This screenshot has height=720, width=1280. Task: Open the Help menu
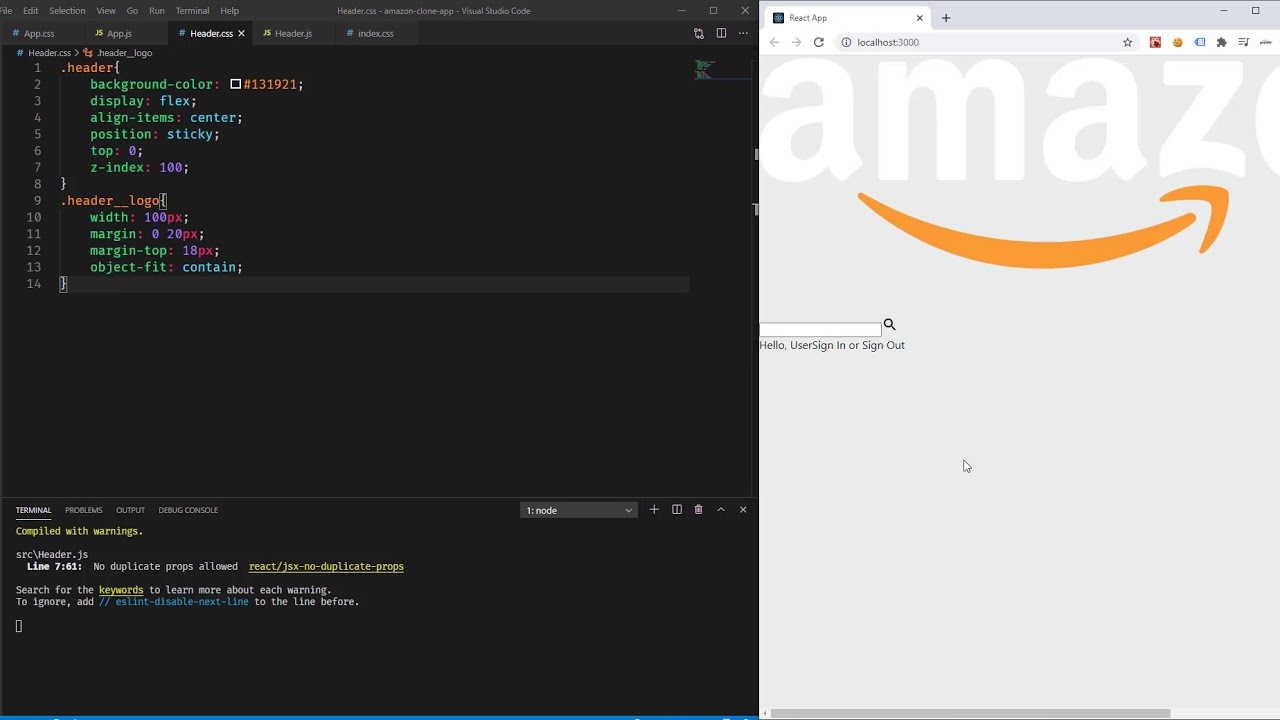coord(230,10)
